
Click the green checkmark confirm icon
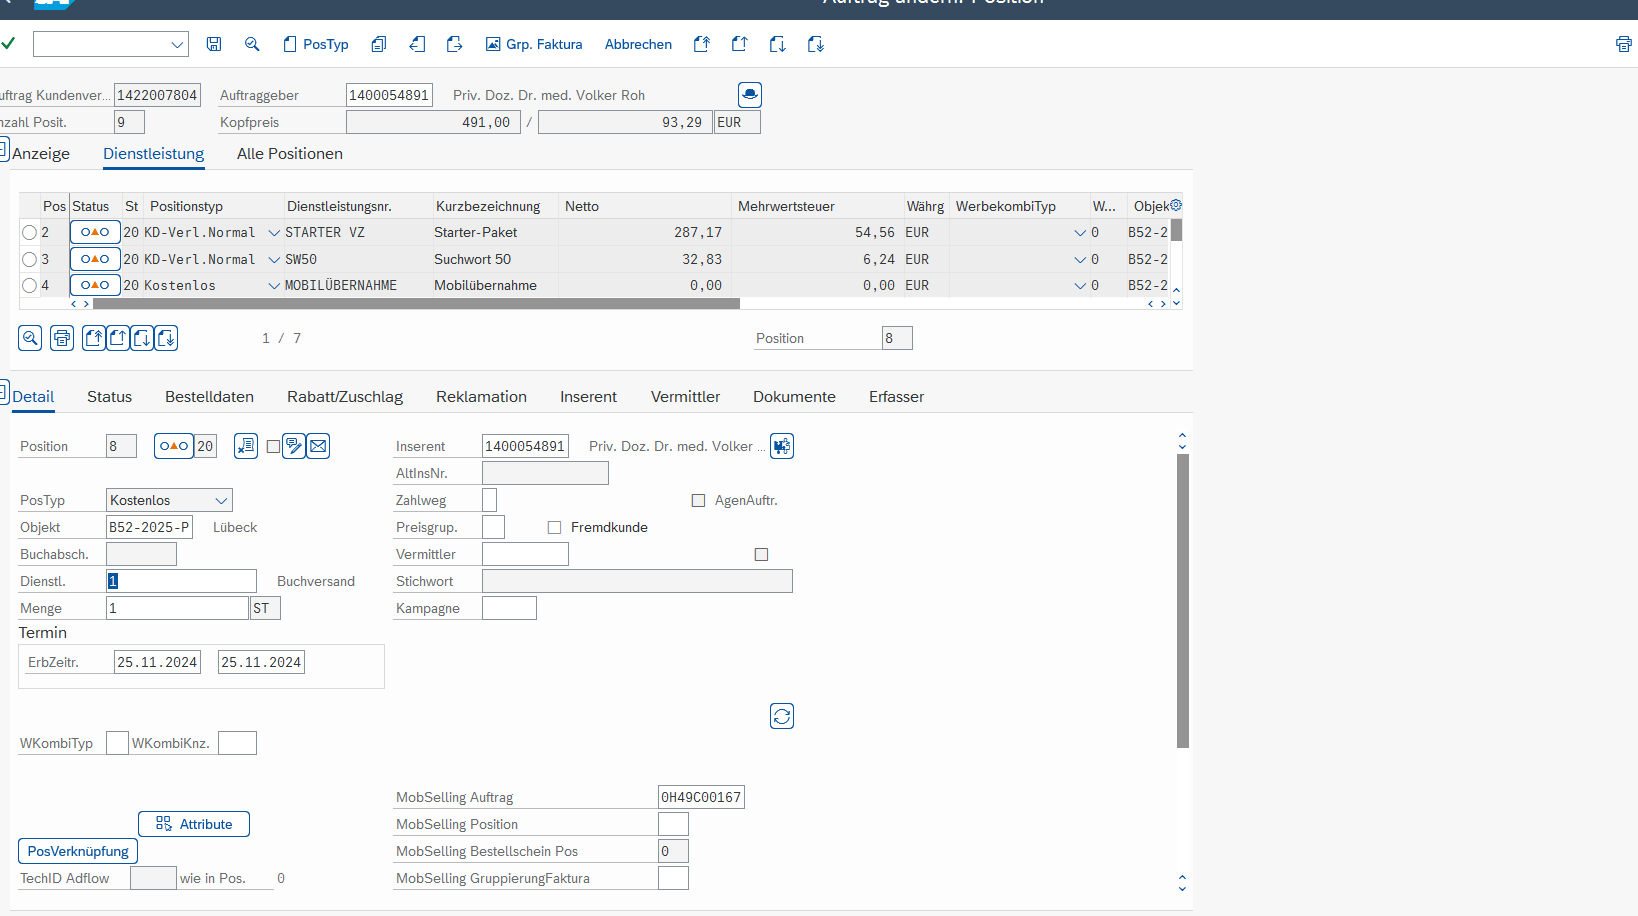pos(8,44)
